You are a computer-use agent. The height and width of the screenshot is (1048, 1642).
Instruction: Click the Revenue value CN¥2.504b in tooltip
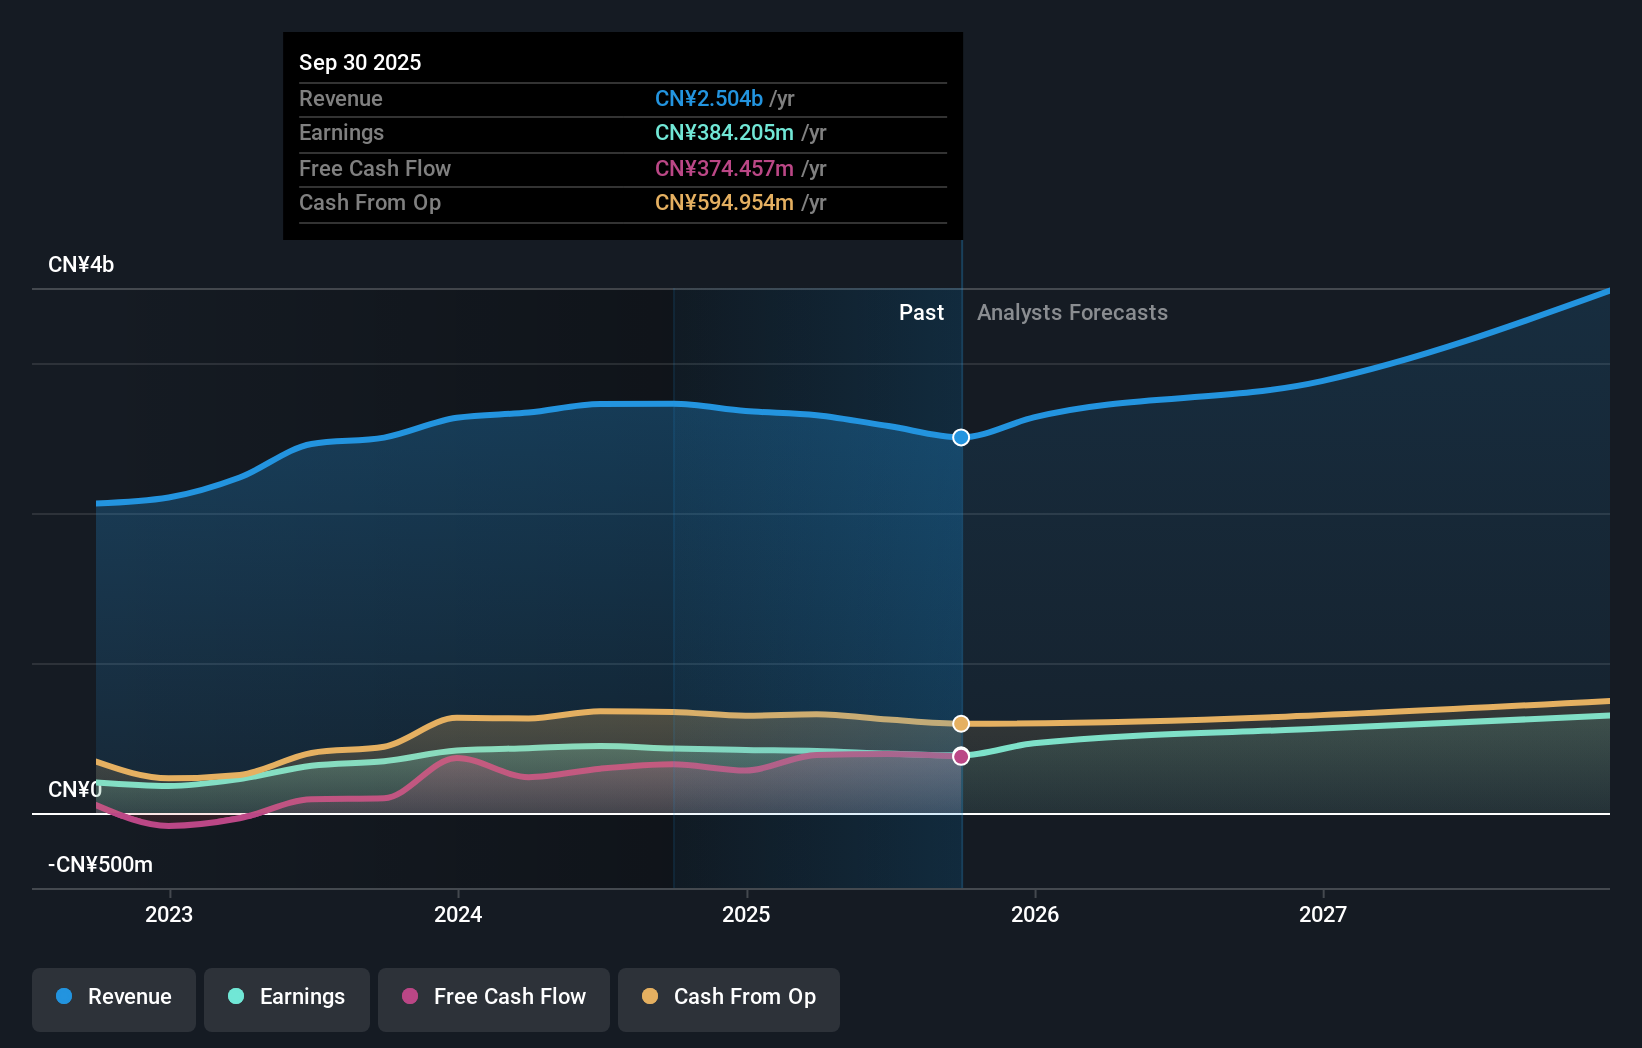709,98
